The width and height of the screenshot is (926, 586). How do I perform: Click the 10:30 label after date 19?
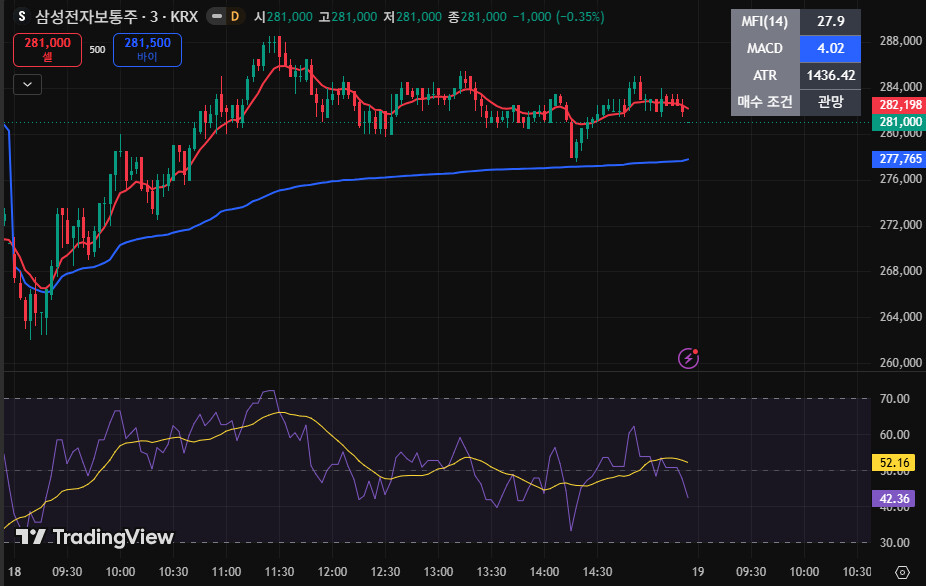[856, 572]
